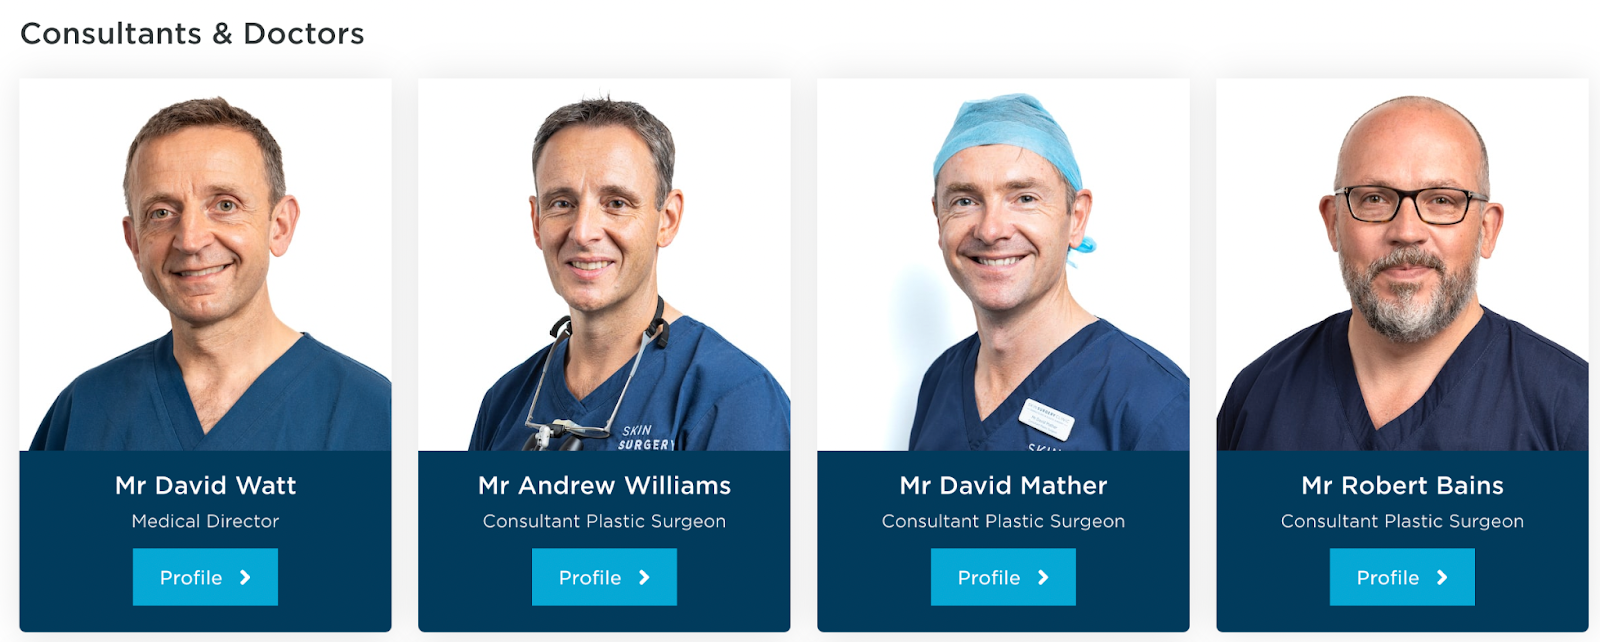1600x642 pixels.
Task: Open Profile for Mr David Watt
Action: click(x=205, y=577)
